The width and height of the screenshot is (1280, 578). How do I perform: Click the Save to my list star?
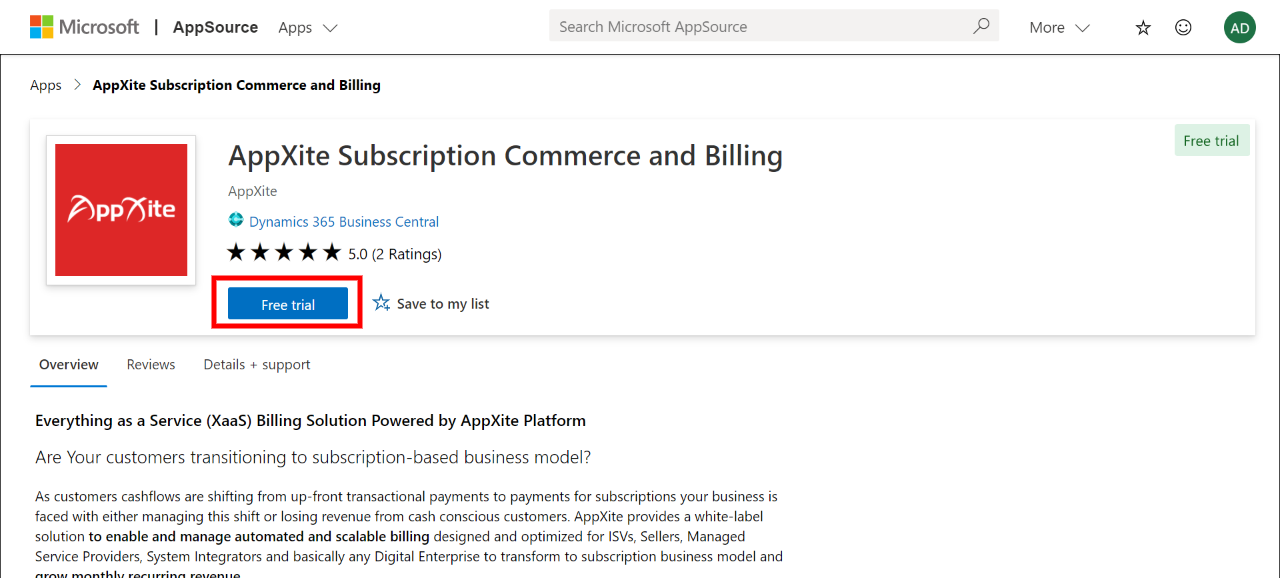[381, 302]
